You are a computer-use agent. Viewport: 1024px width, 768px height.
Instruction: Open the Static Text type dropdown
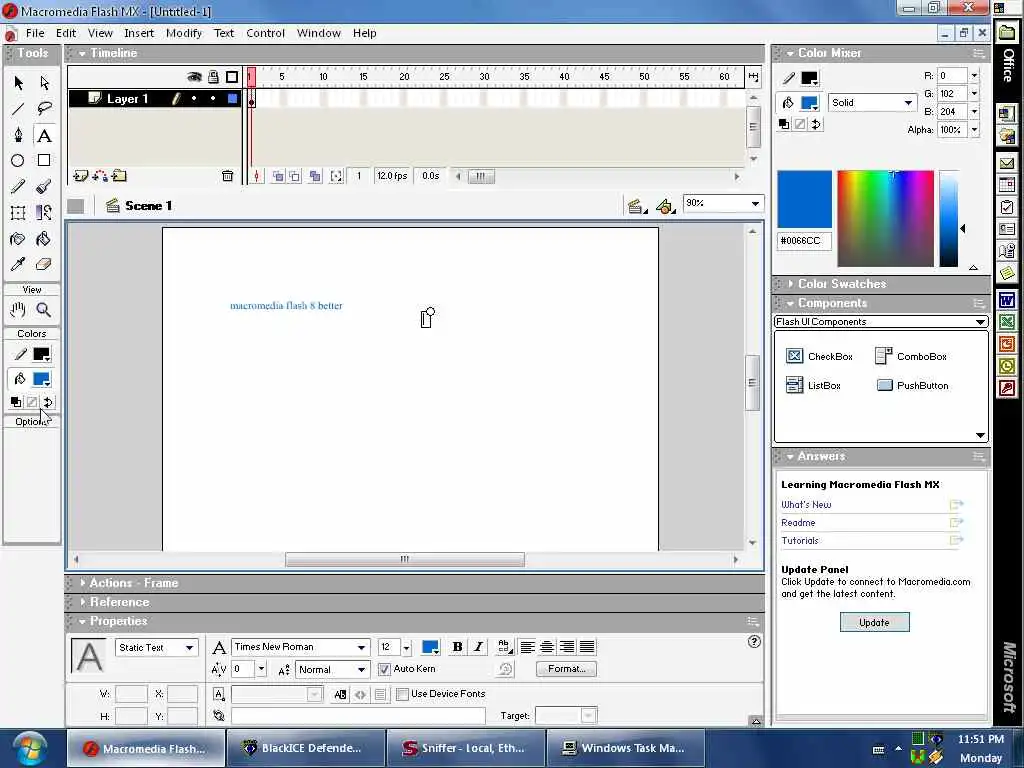[156, 648]
